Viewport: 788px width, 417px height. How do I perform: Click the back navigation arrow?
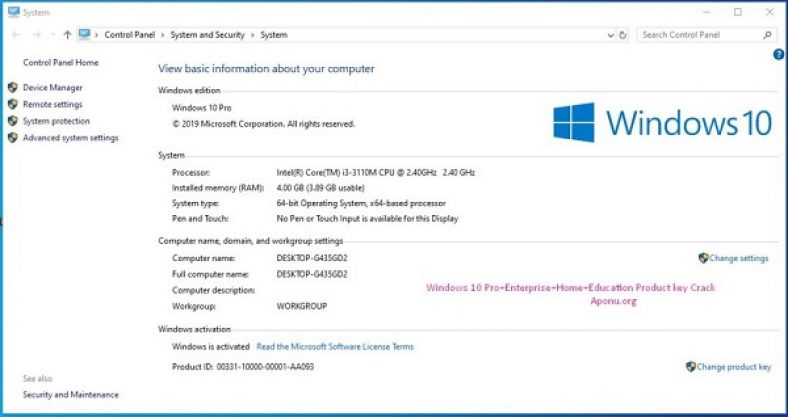[x=16, y=35]
